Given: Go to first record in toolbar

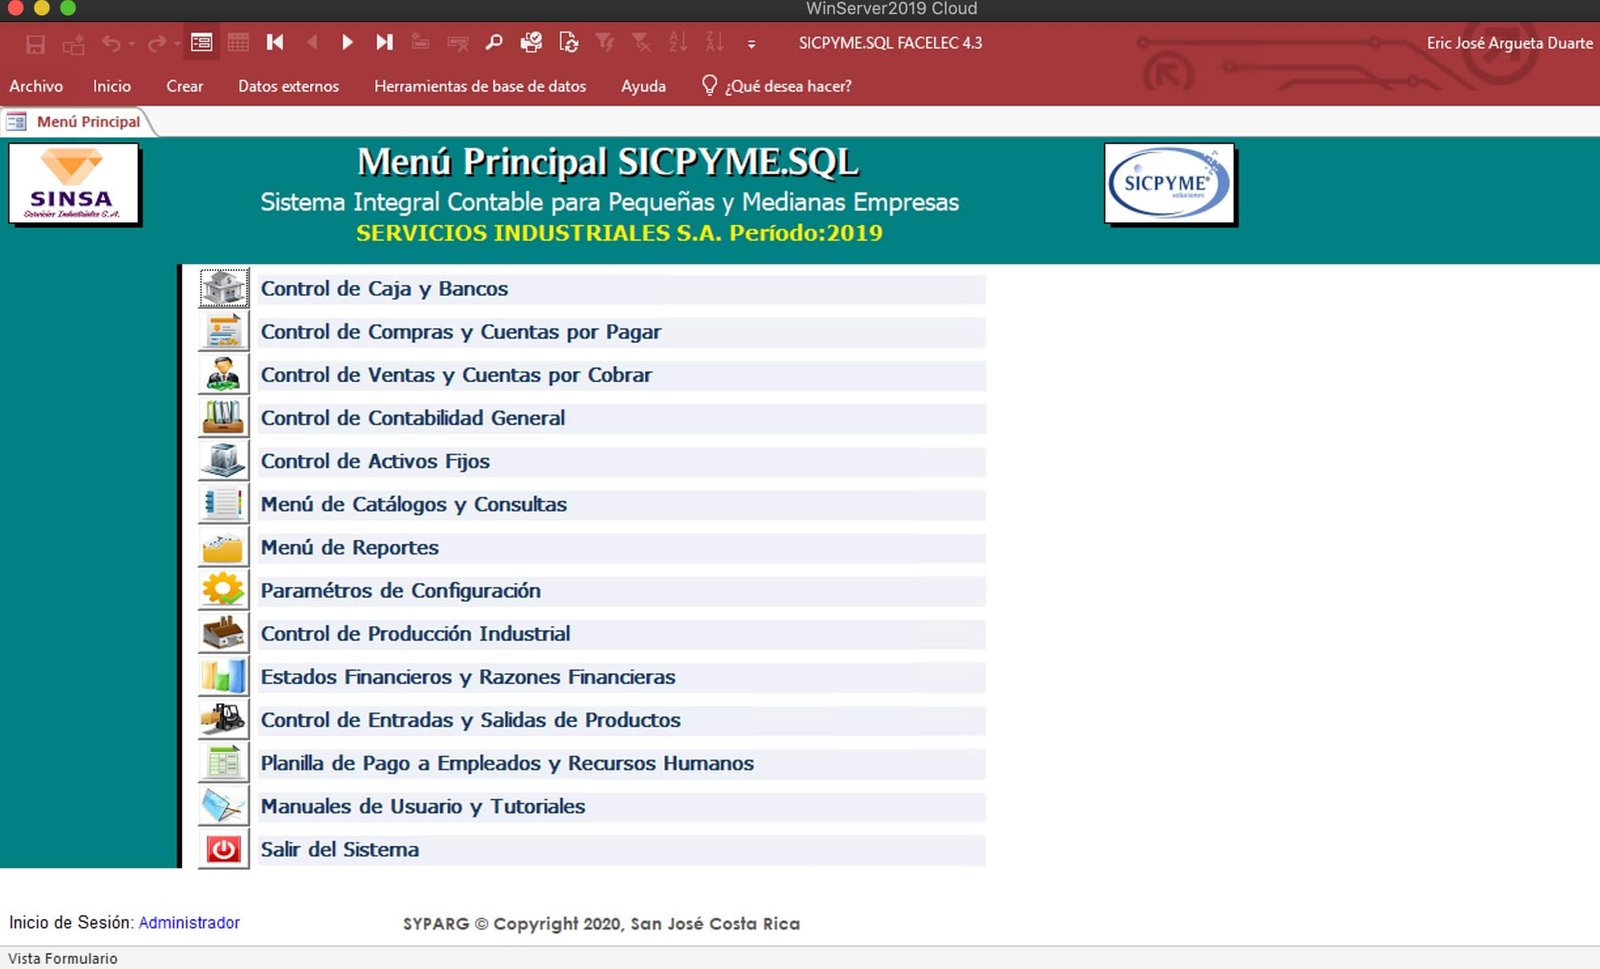Looking at the screenshot, I should coord(275,43).
